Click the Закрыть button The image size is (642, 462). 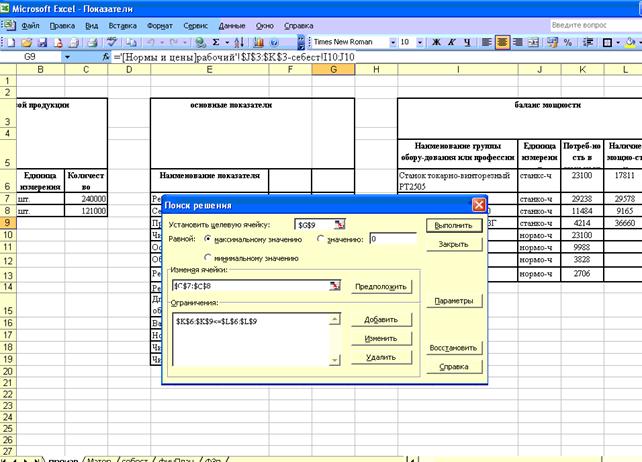[x=454, y=244]
